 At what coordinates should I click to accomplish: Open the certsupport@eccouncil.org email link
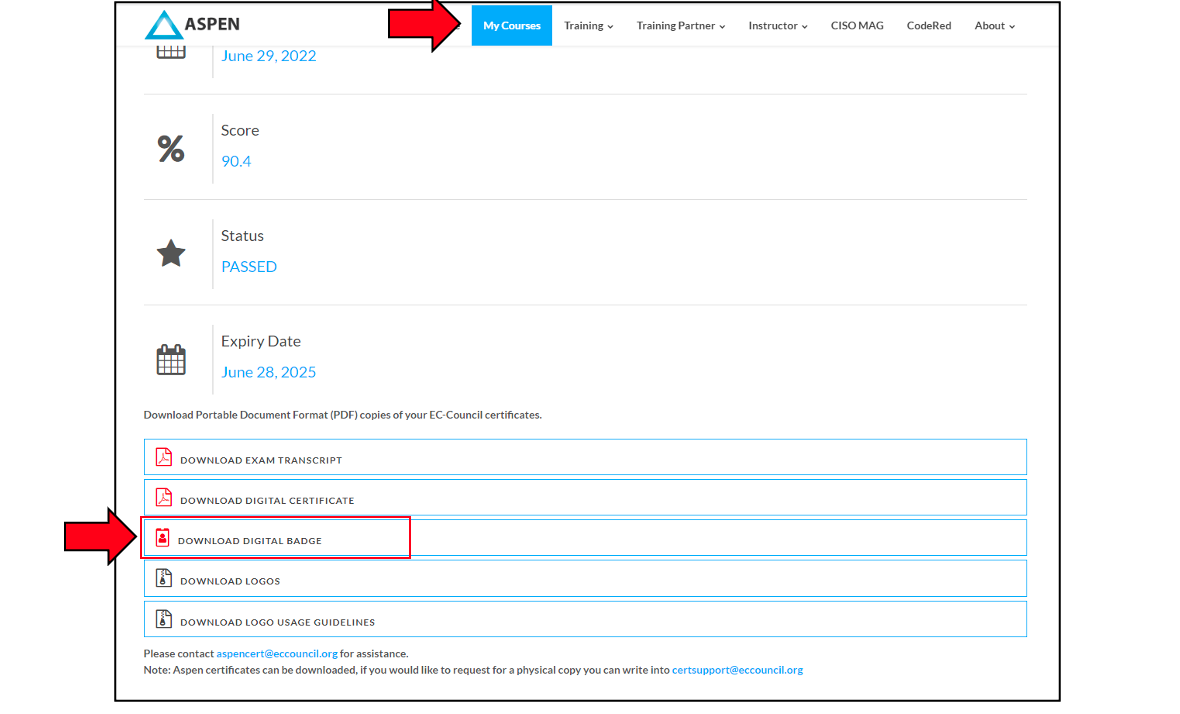coord(737,670)
